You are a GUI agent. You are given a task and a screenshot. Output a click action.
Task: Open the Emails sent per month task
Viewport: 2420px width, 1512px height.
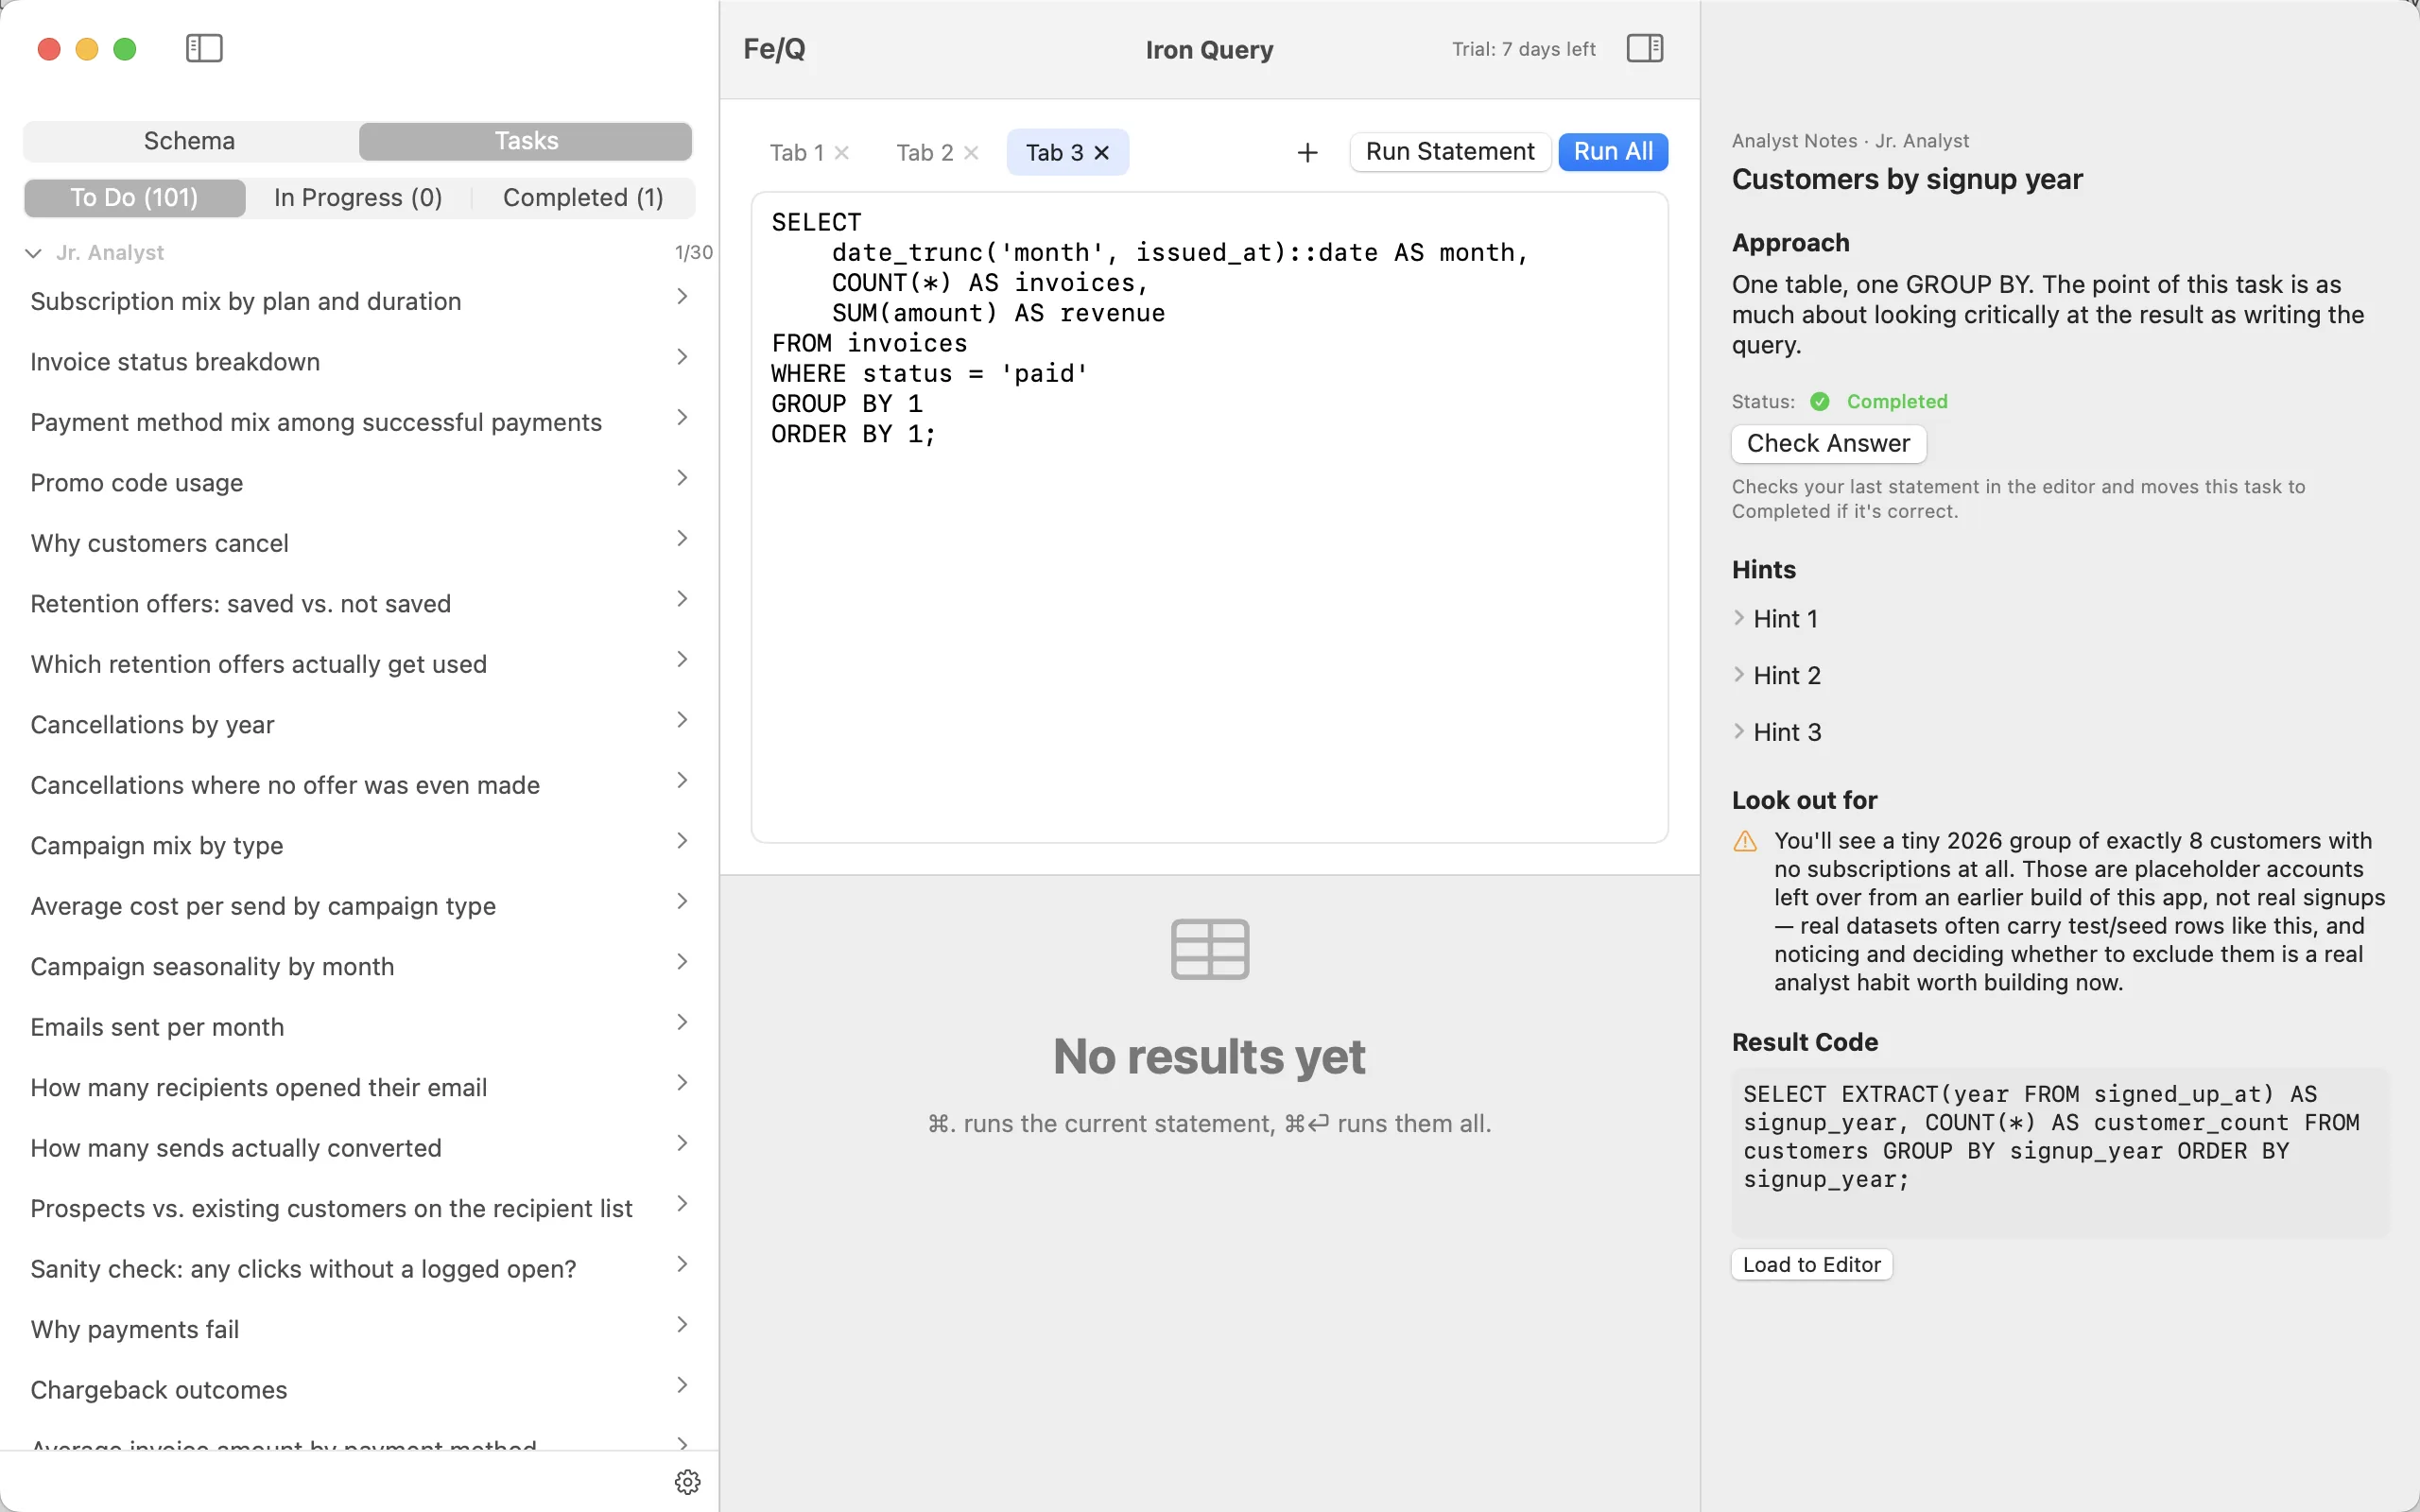pos(359,1027)
